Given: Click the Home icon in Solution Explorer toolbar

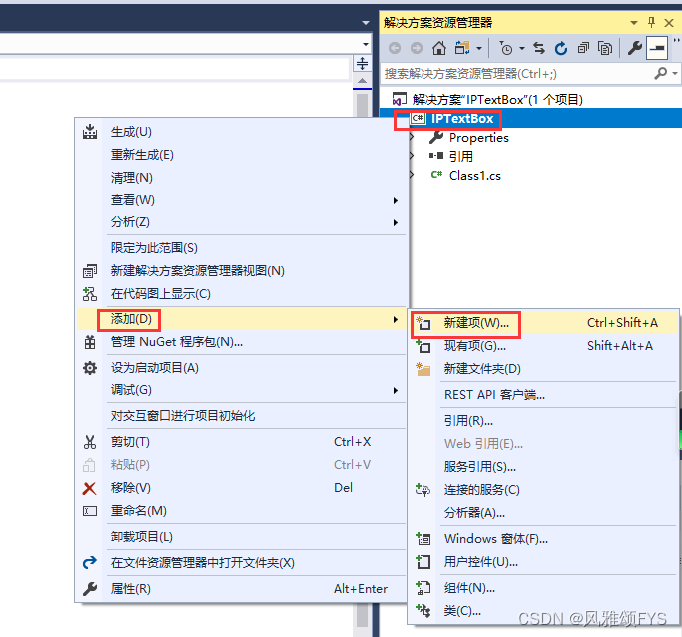Looking at the screenshot, I should coord(438,48).
